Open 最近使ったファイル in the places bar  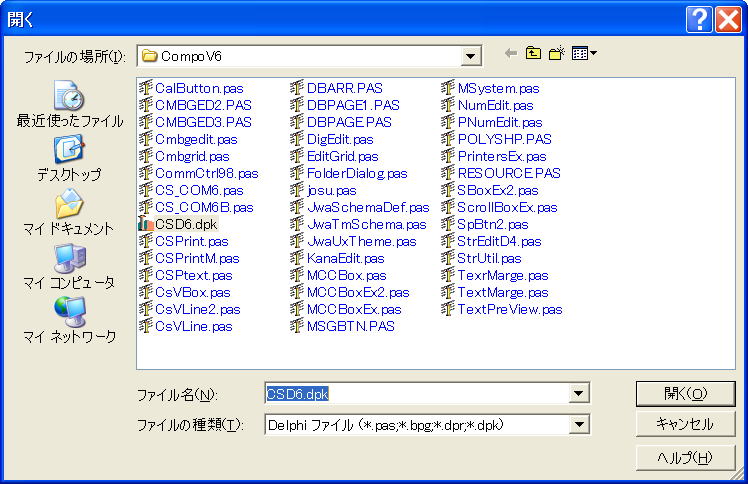pos(70,104)
